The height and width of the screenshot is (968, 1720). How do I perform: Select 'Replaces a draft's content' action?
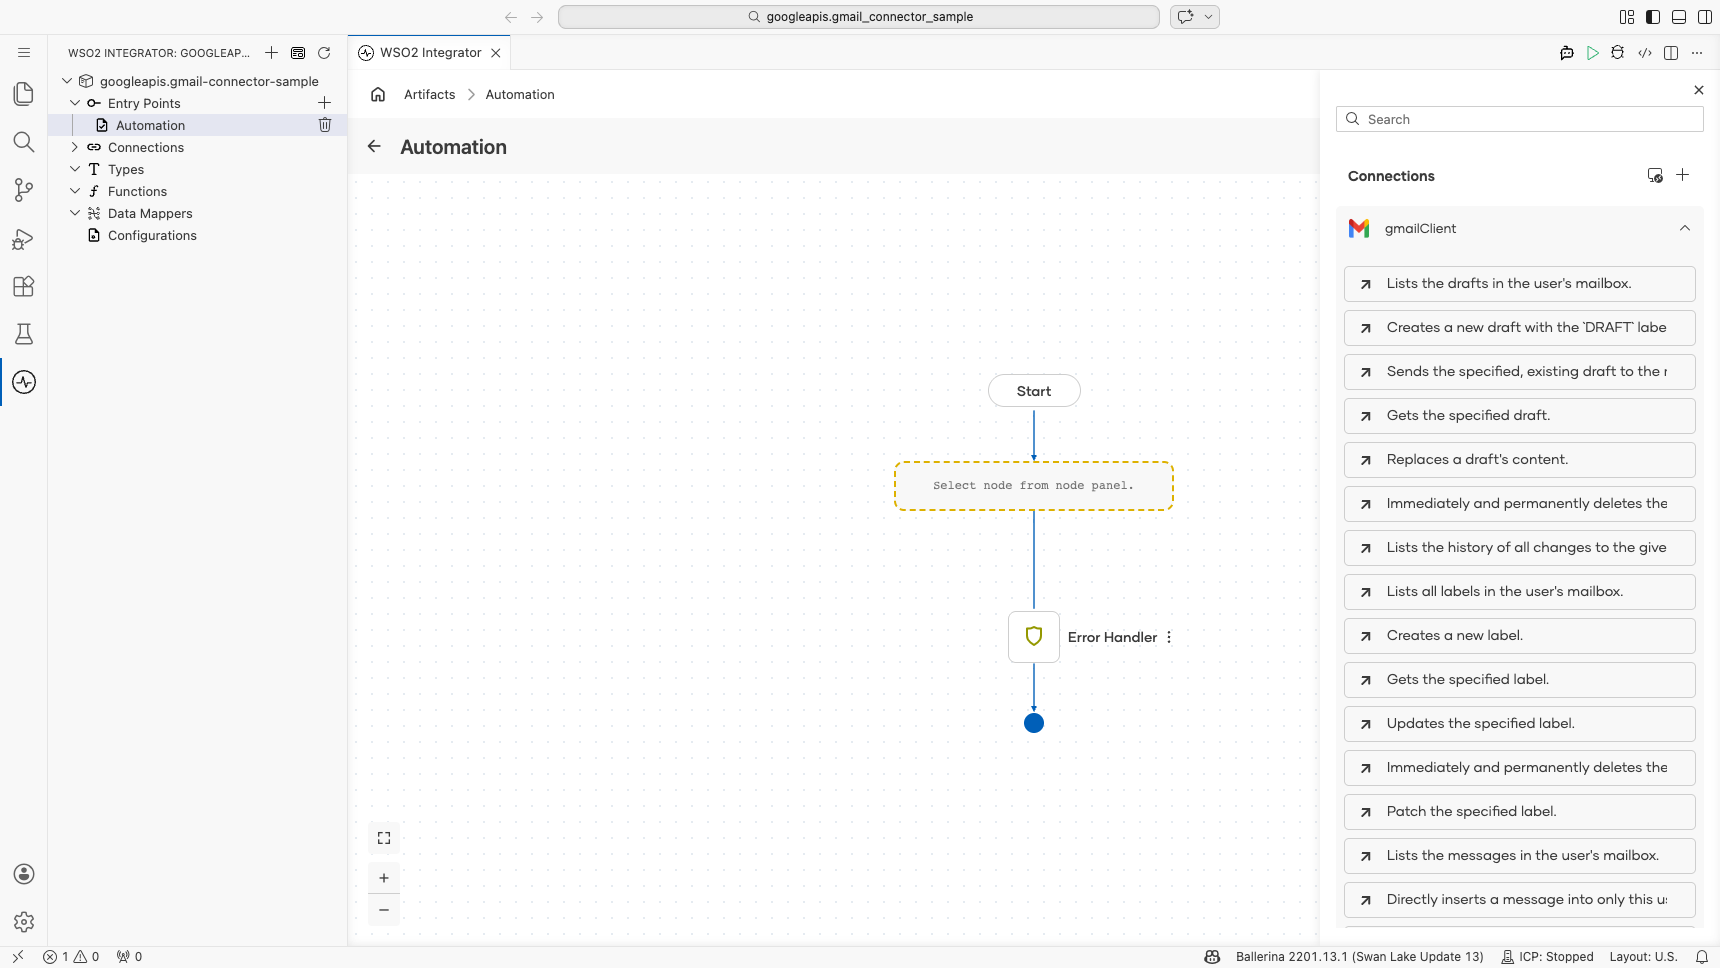tap(1520, 460)
